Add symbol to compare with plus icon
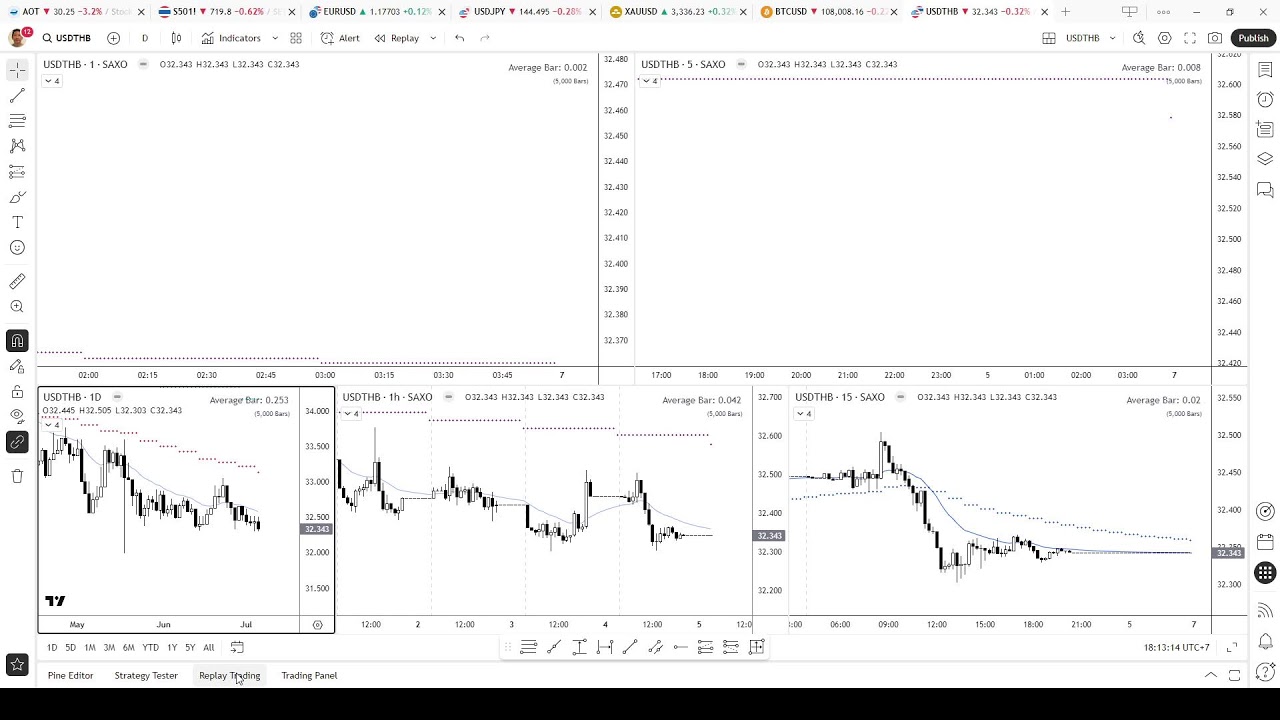 [113, 38]
